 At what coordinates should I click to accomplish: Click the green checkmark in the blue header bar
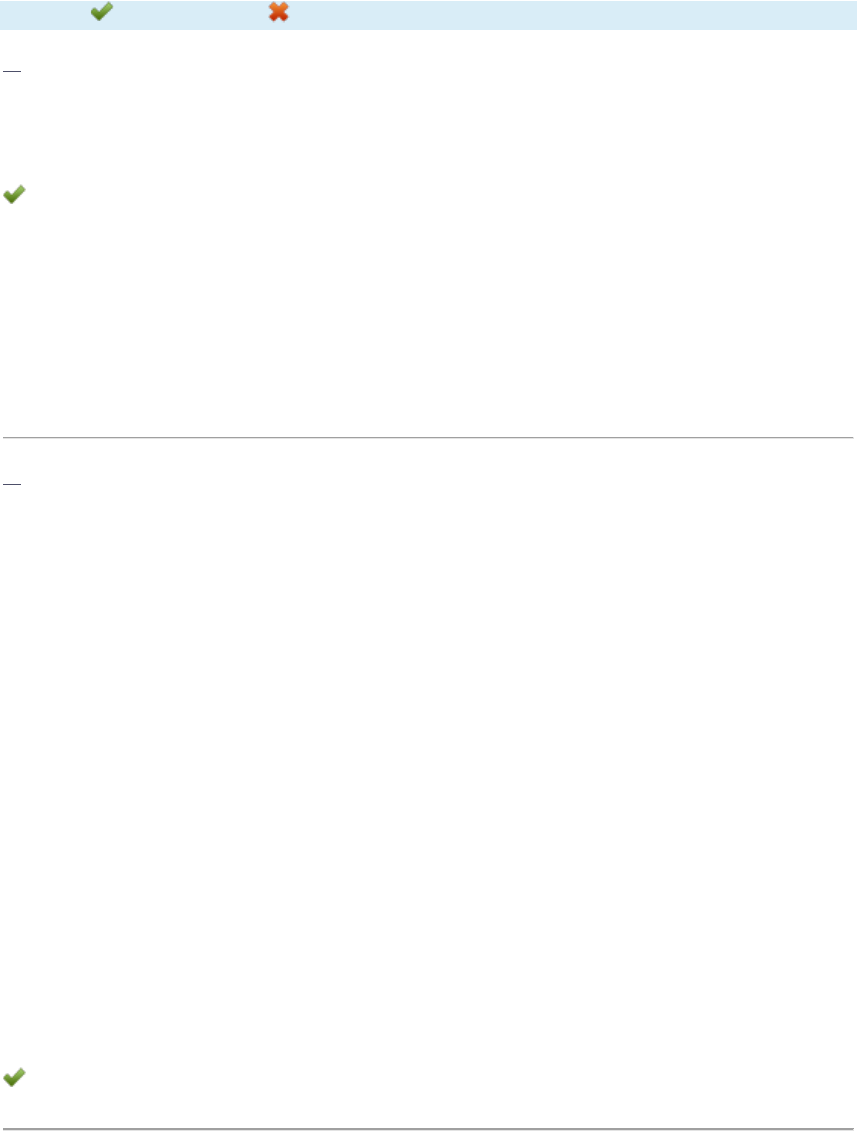[x=102, y=13]
